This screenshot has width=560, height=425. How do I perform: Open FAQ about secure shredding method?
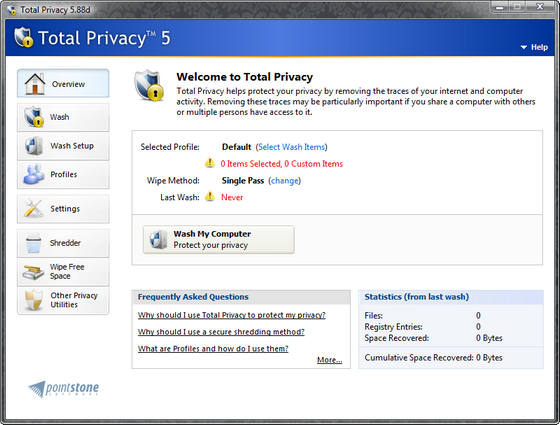[221, 332]
